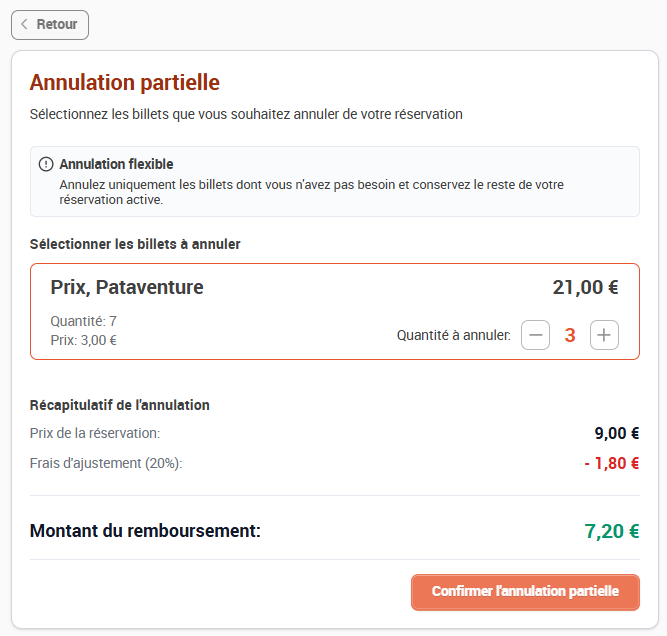667x636 pixels.
Task: Select the Prix, Pataventure ticket title
Action: 127,287
